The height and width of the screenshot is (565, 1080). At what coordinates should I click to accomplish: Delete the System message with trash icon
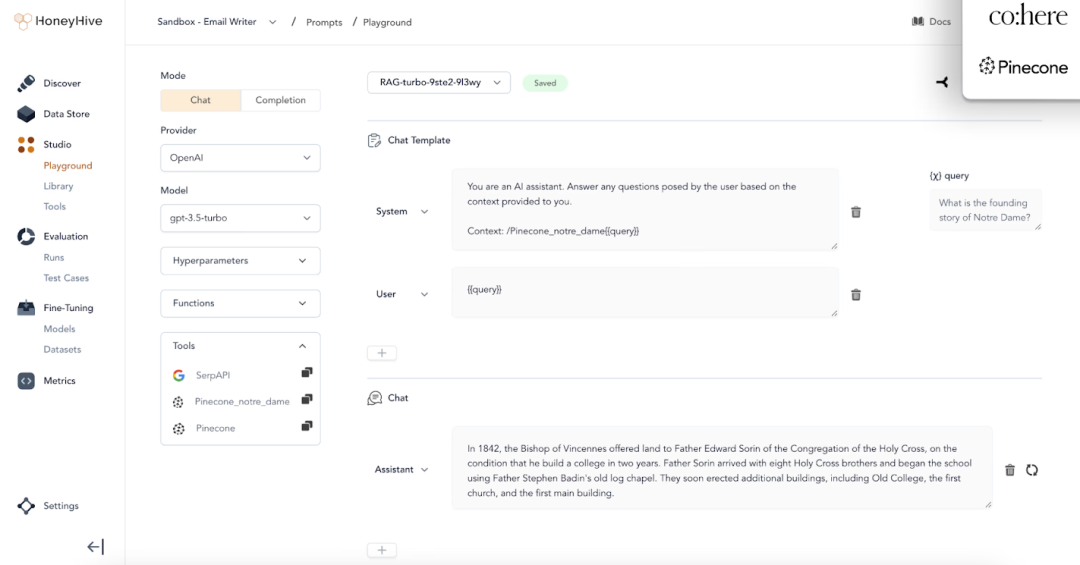click(855, 212)
